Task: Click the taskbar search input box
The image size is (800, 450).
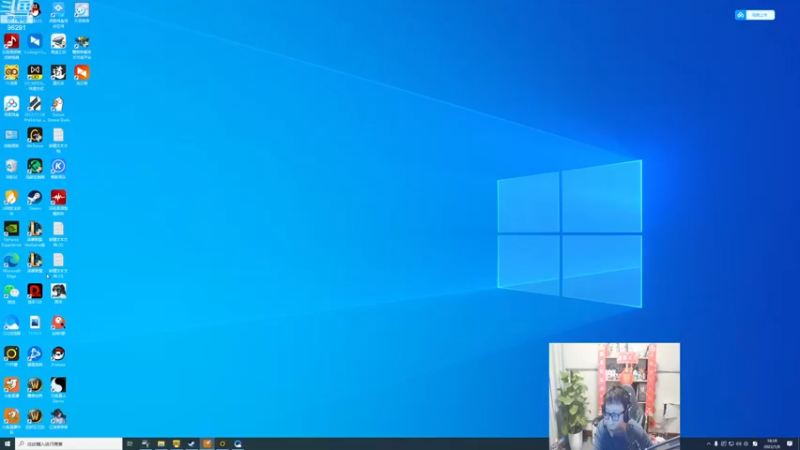Action: click(69, 444)
